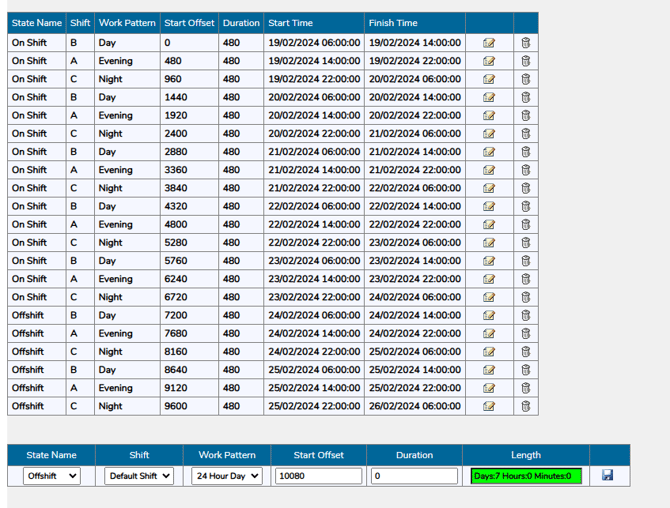The width and height of the screenshot is (670, 508).
Task: Edit the row with start offset 1440
Action: (489, 97)
